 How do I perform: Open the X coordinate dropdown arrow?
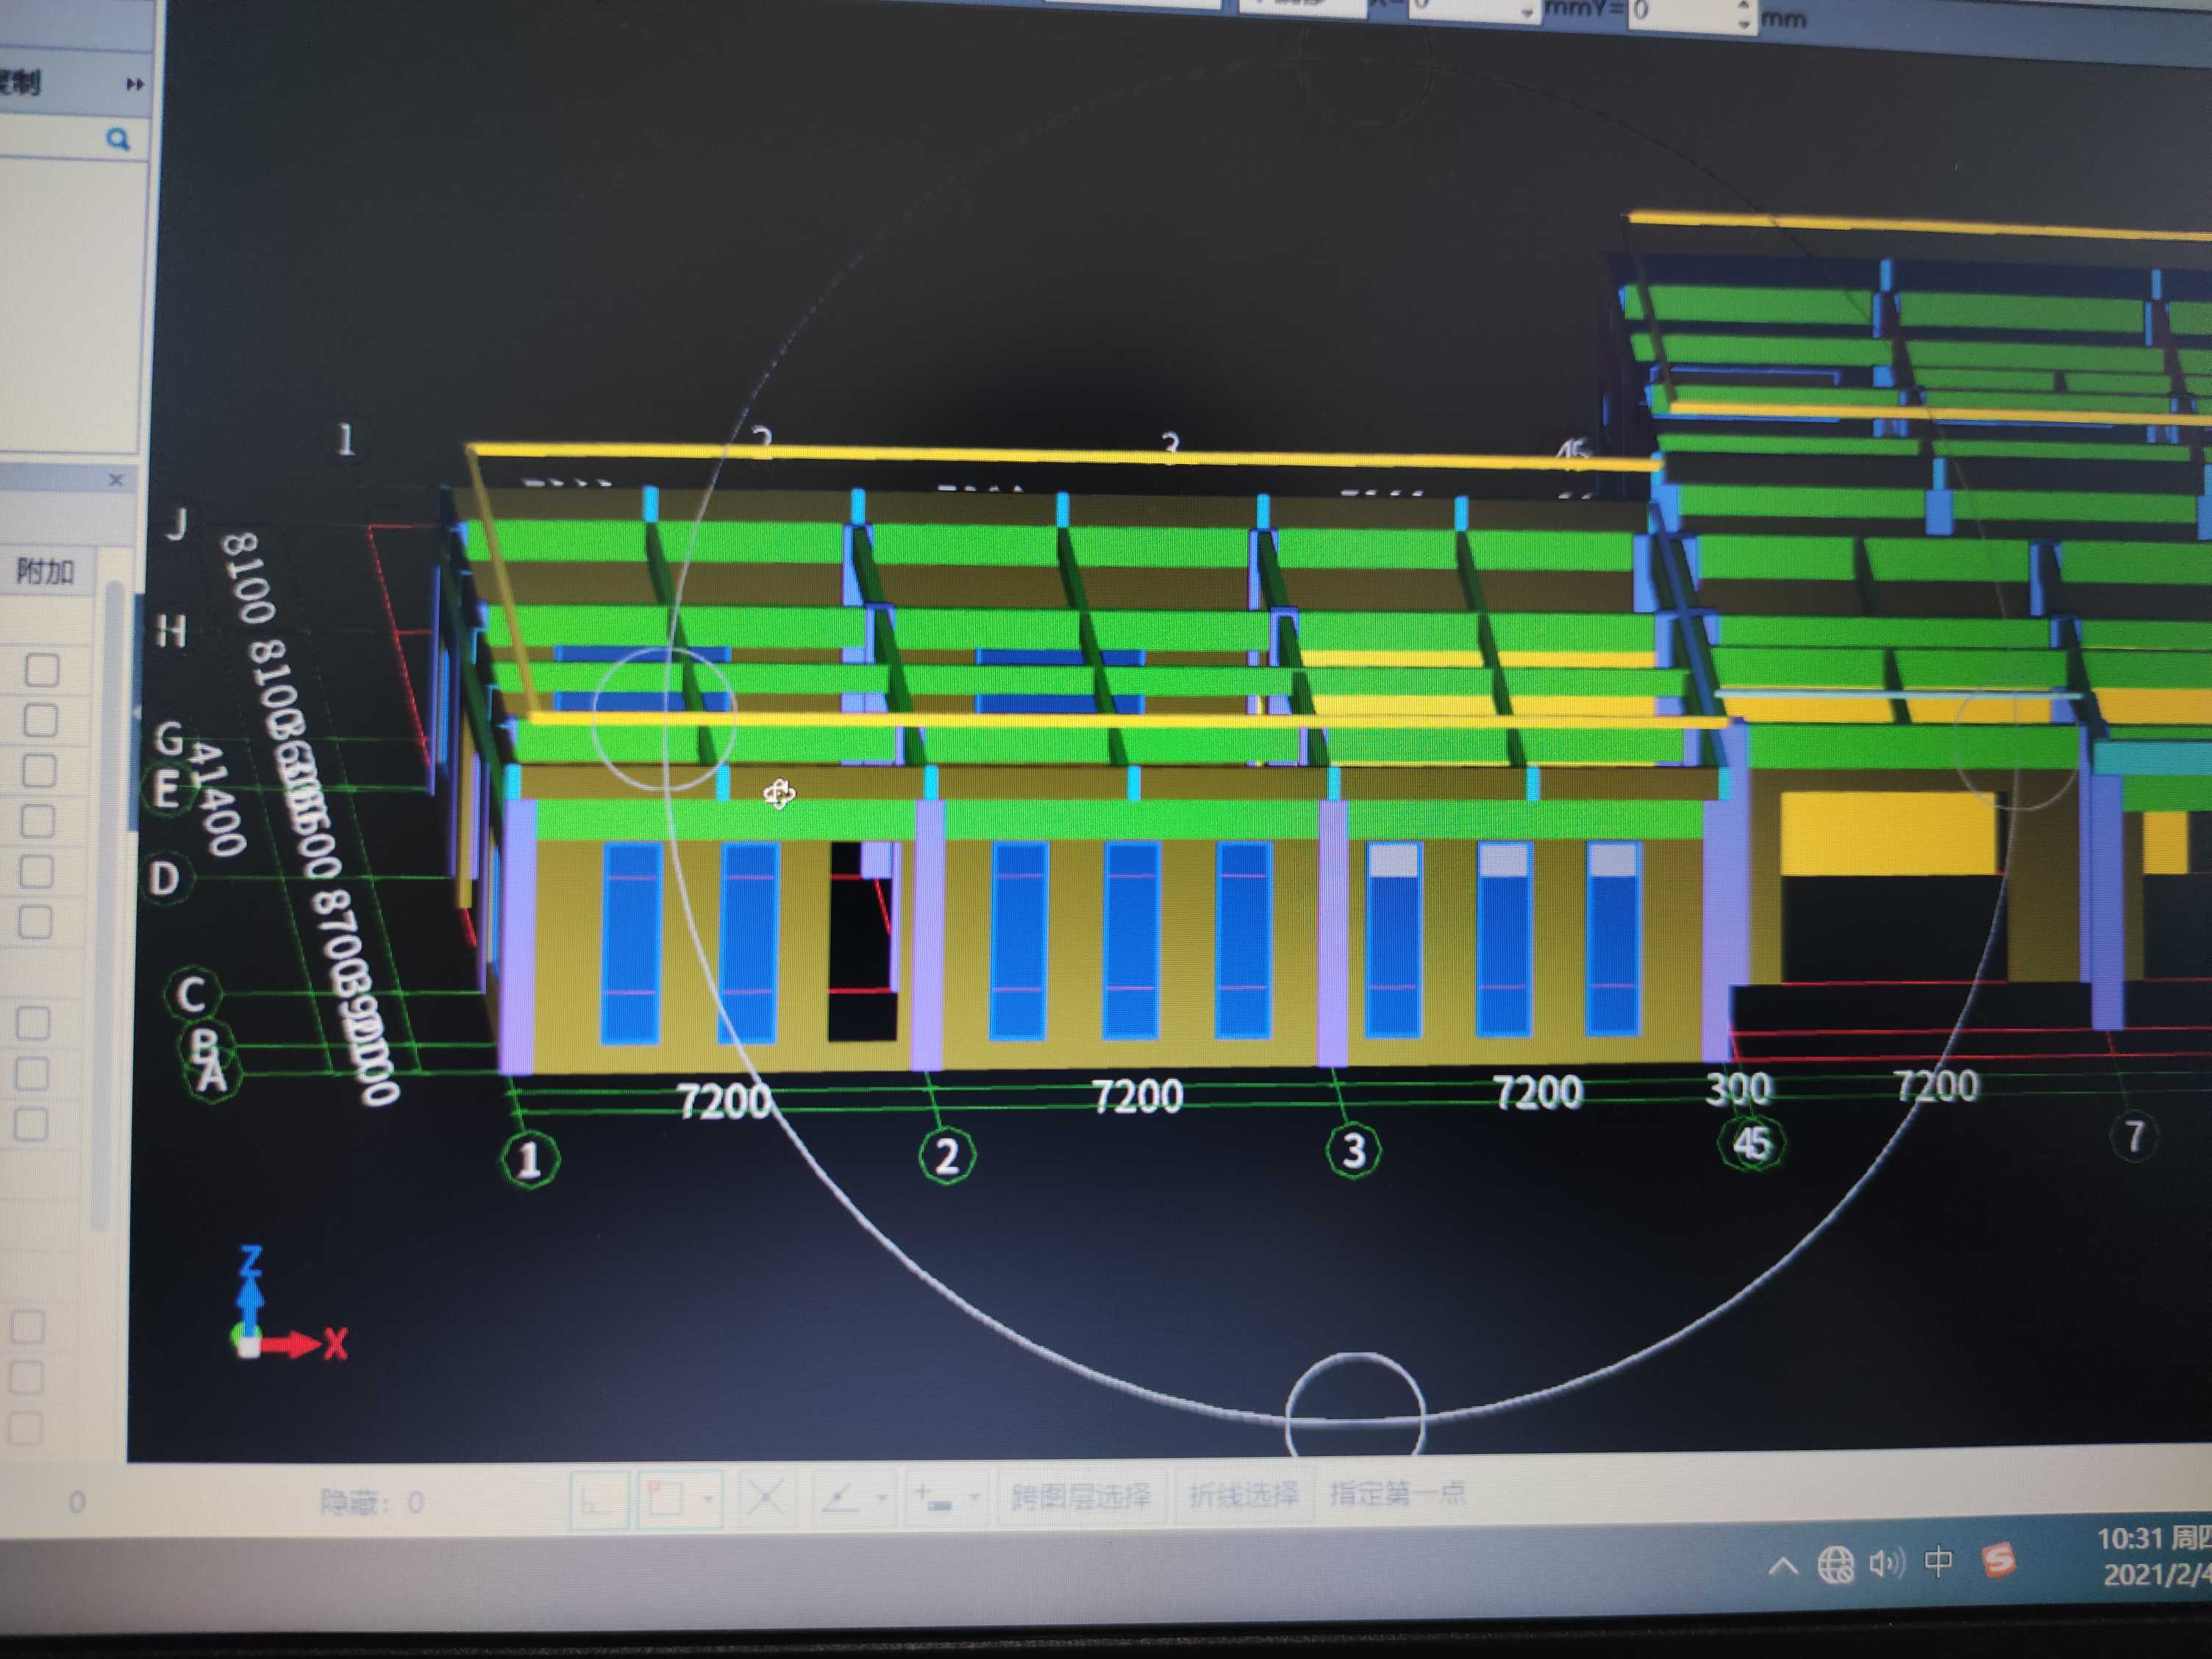(x=1527, y=12)
